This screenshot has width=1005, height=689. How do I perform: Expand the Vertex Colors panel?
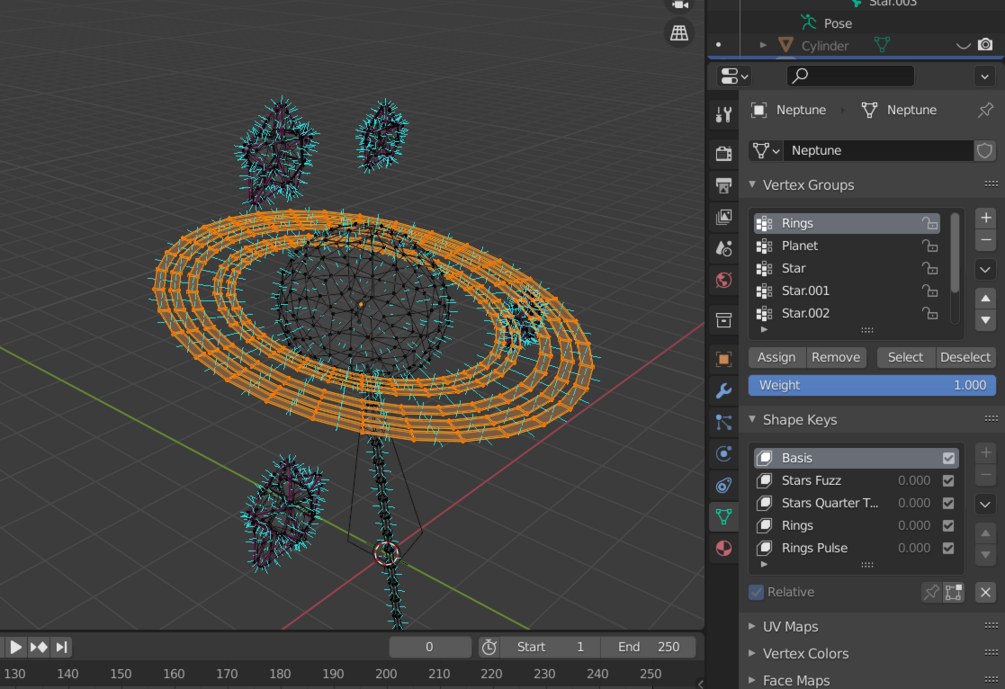(752, 653)
